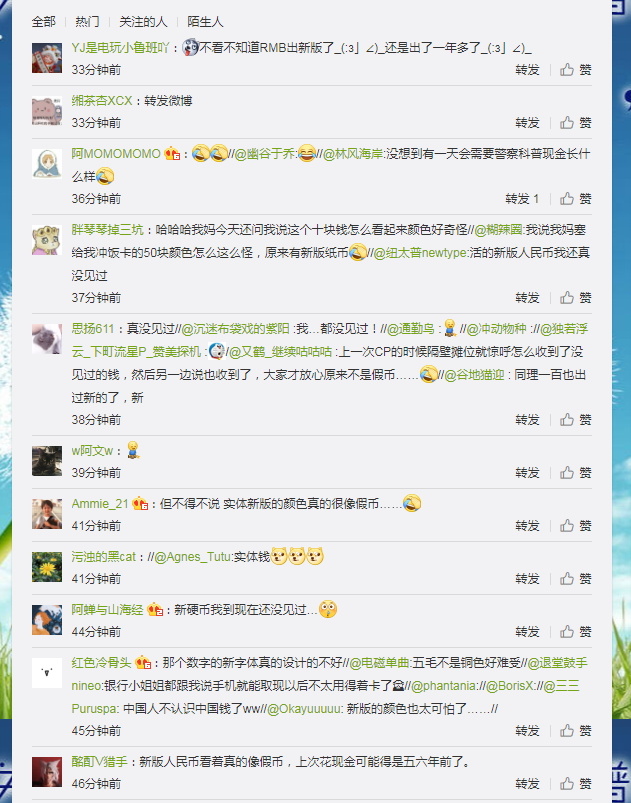This screenshot has width=631, height=803.
Task: Select the 关注的人 filter tab
Action: click(143, 22)
